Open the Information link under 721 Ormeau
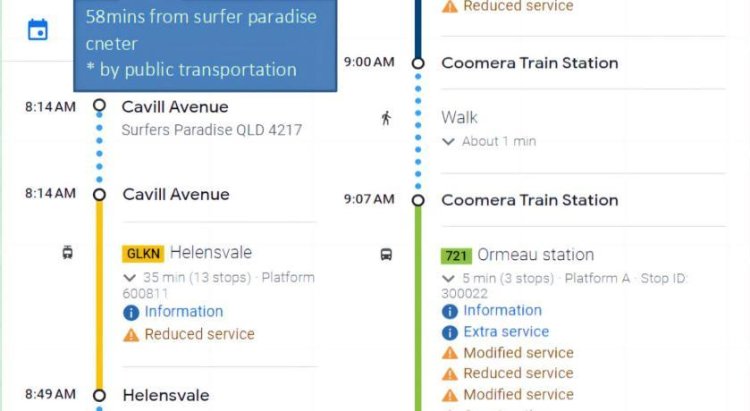 tap(502, 311)
